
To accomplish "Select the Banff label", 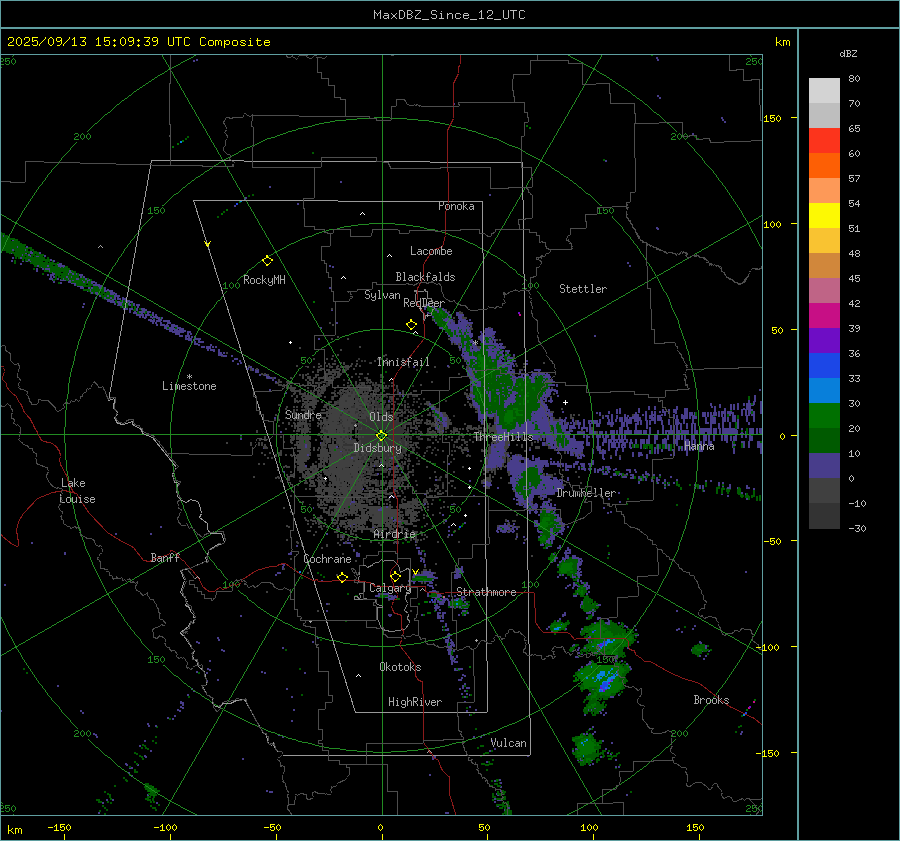I will [x=165, y=557].
